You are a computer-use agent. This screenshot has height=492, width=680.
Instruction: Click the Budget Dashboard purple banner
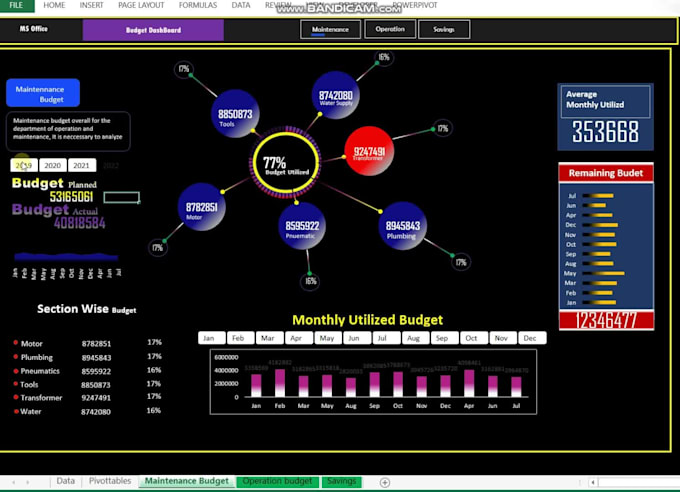pyautogui.click(x=153, y=30)
